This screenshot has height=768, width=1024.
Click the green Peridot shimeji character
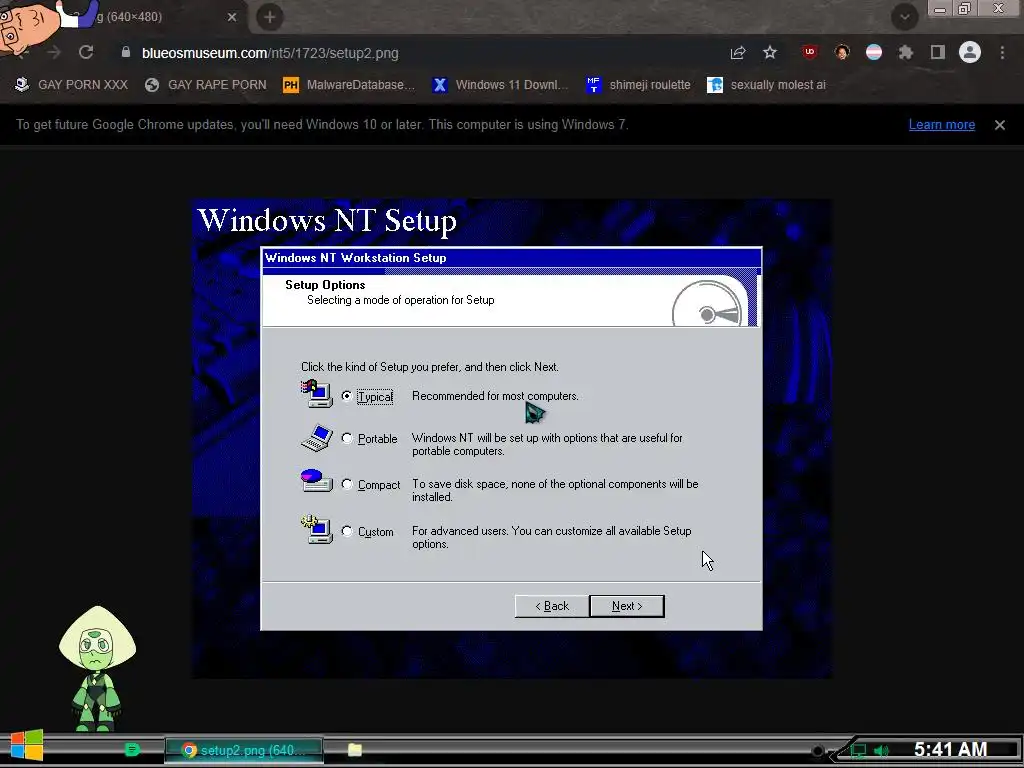97,668
